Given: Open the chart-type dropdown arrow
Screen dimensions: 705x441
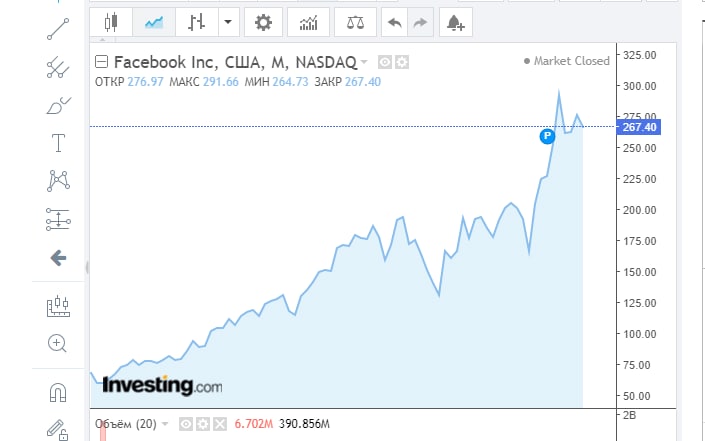Looking at the screenshot, I should (230, 21).
